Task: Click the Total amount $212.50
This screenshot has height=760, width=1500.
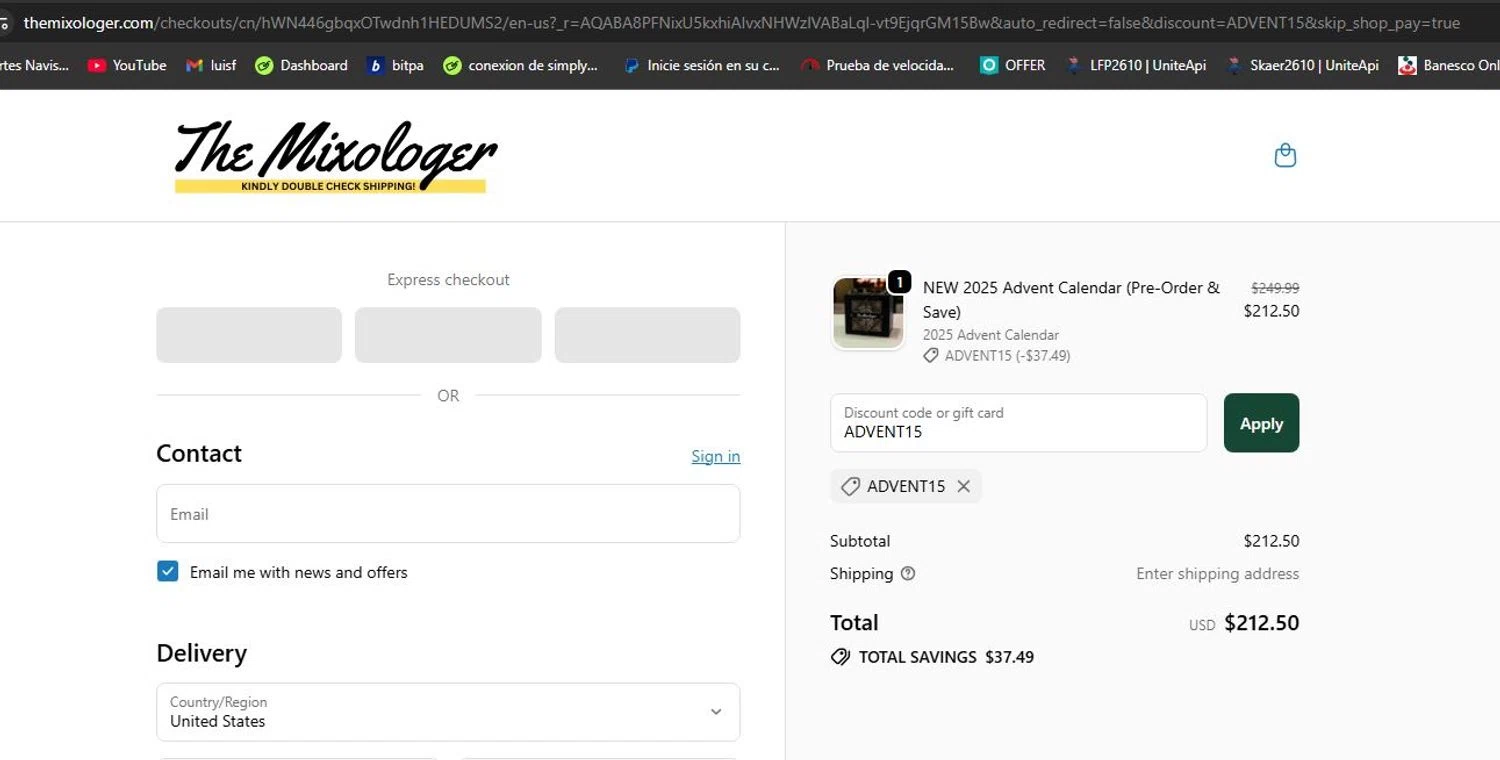Action: tap(1261, 622)
